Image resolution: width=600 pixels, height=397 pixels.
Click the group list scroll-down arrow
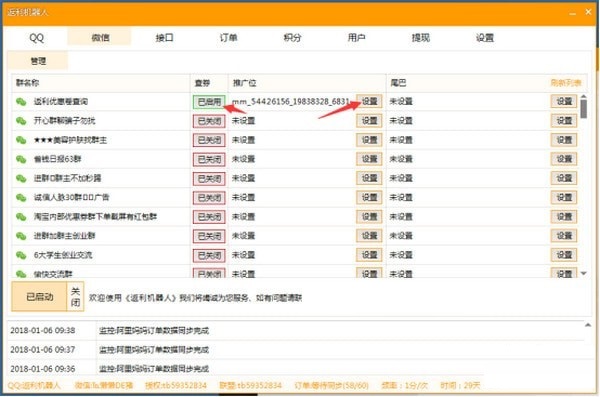tap(584, 273)
